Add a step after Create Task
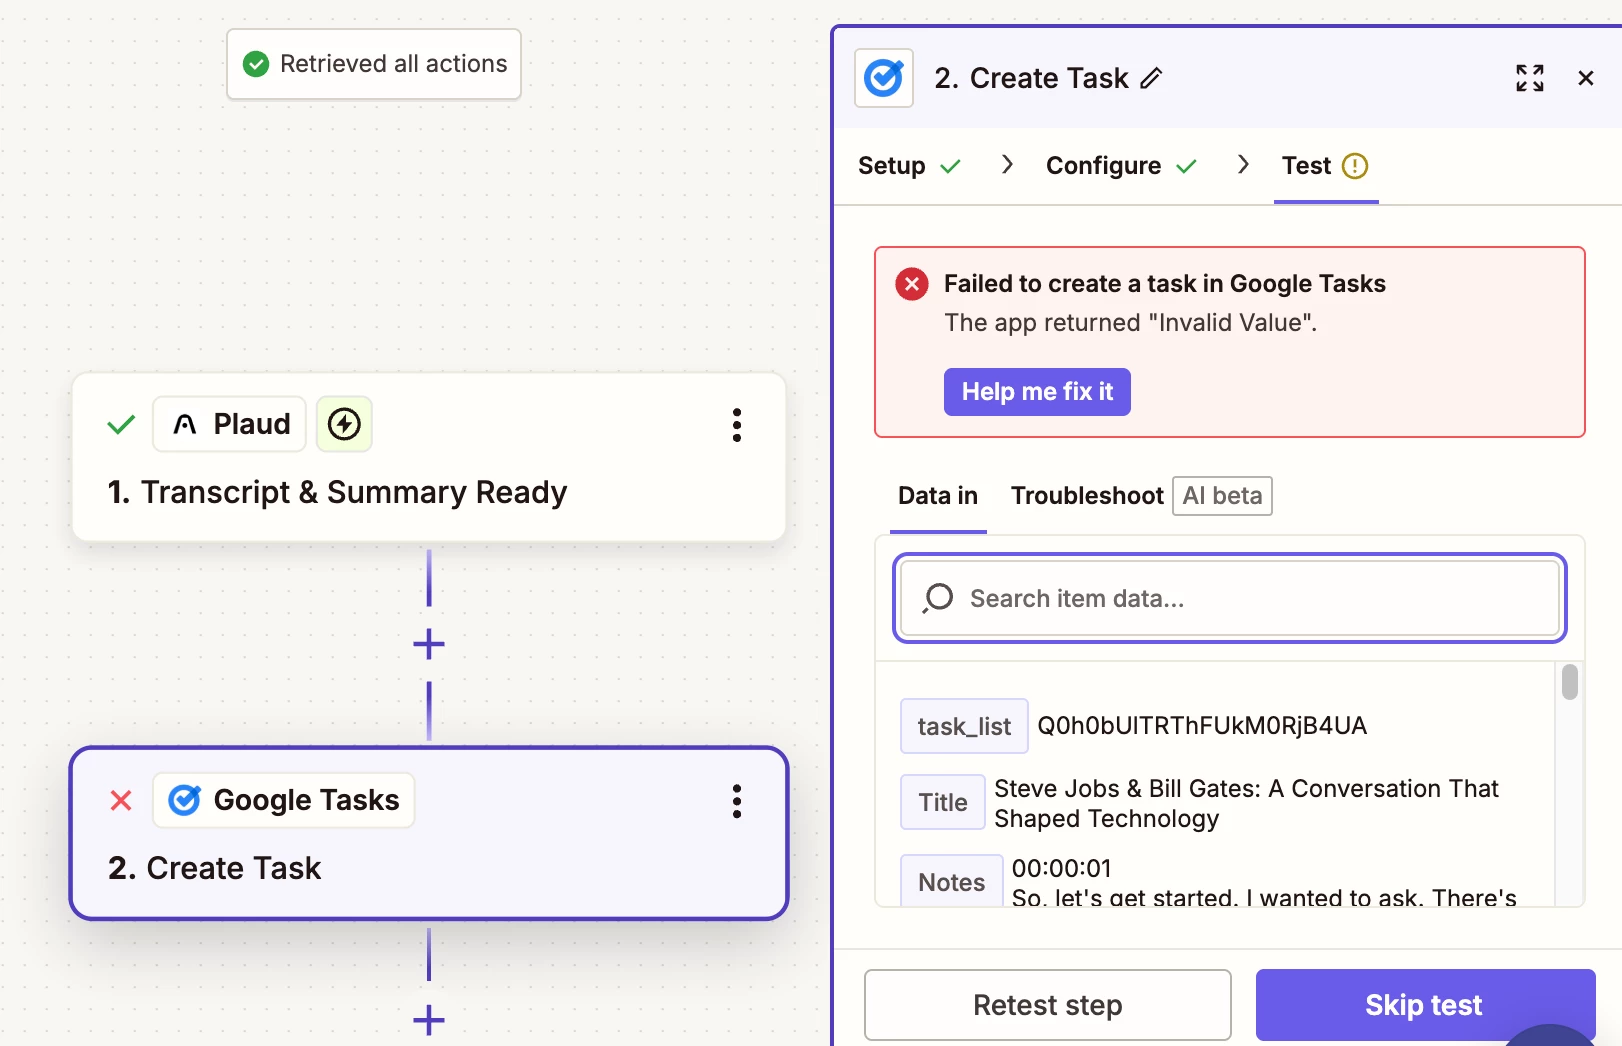Viewport: 1622px width, 1046px height. pos(429,1020)
